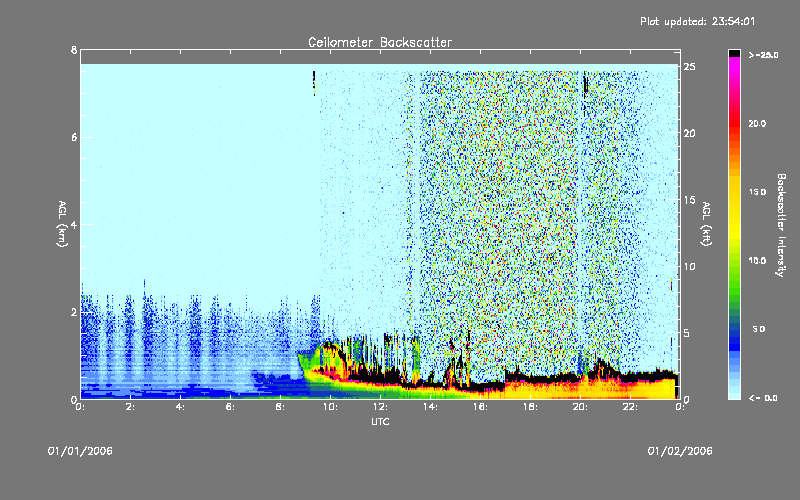Image resolution: width=800 pixels, height=500 pixels.
Task: Click the 15 tick on kft axis
Action: (690, 200)
